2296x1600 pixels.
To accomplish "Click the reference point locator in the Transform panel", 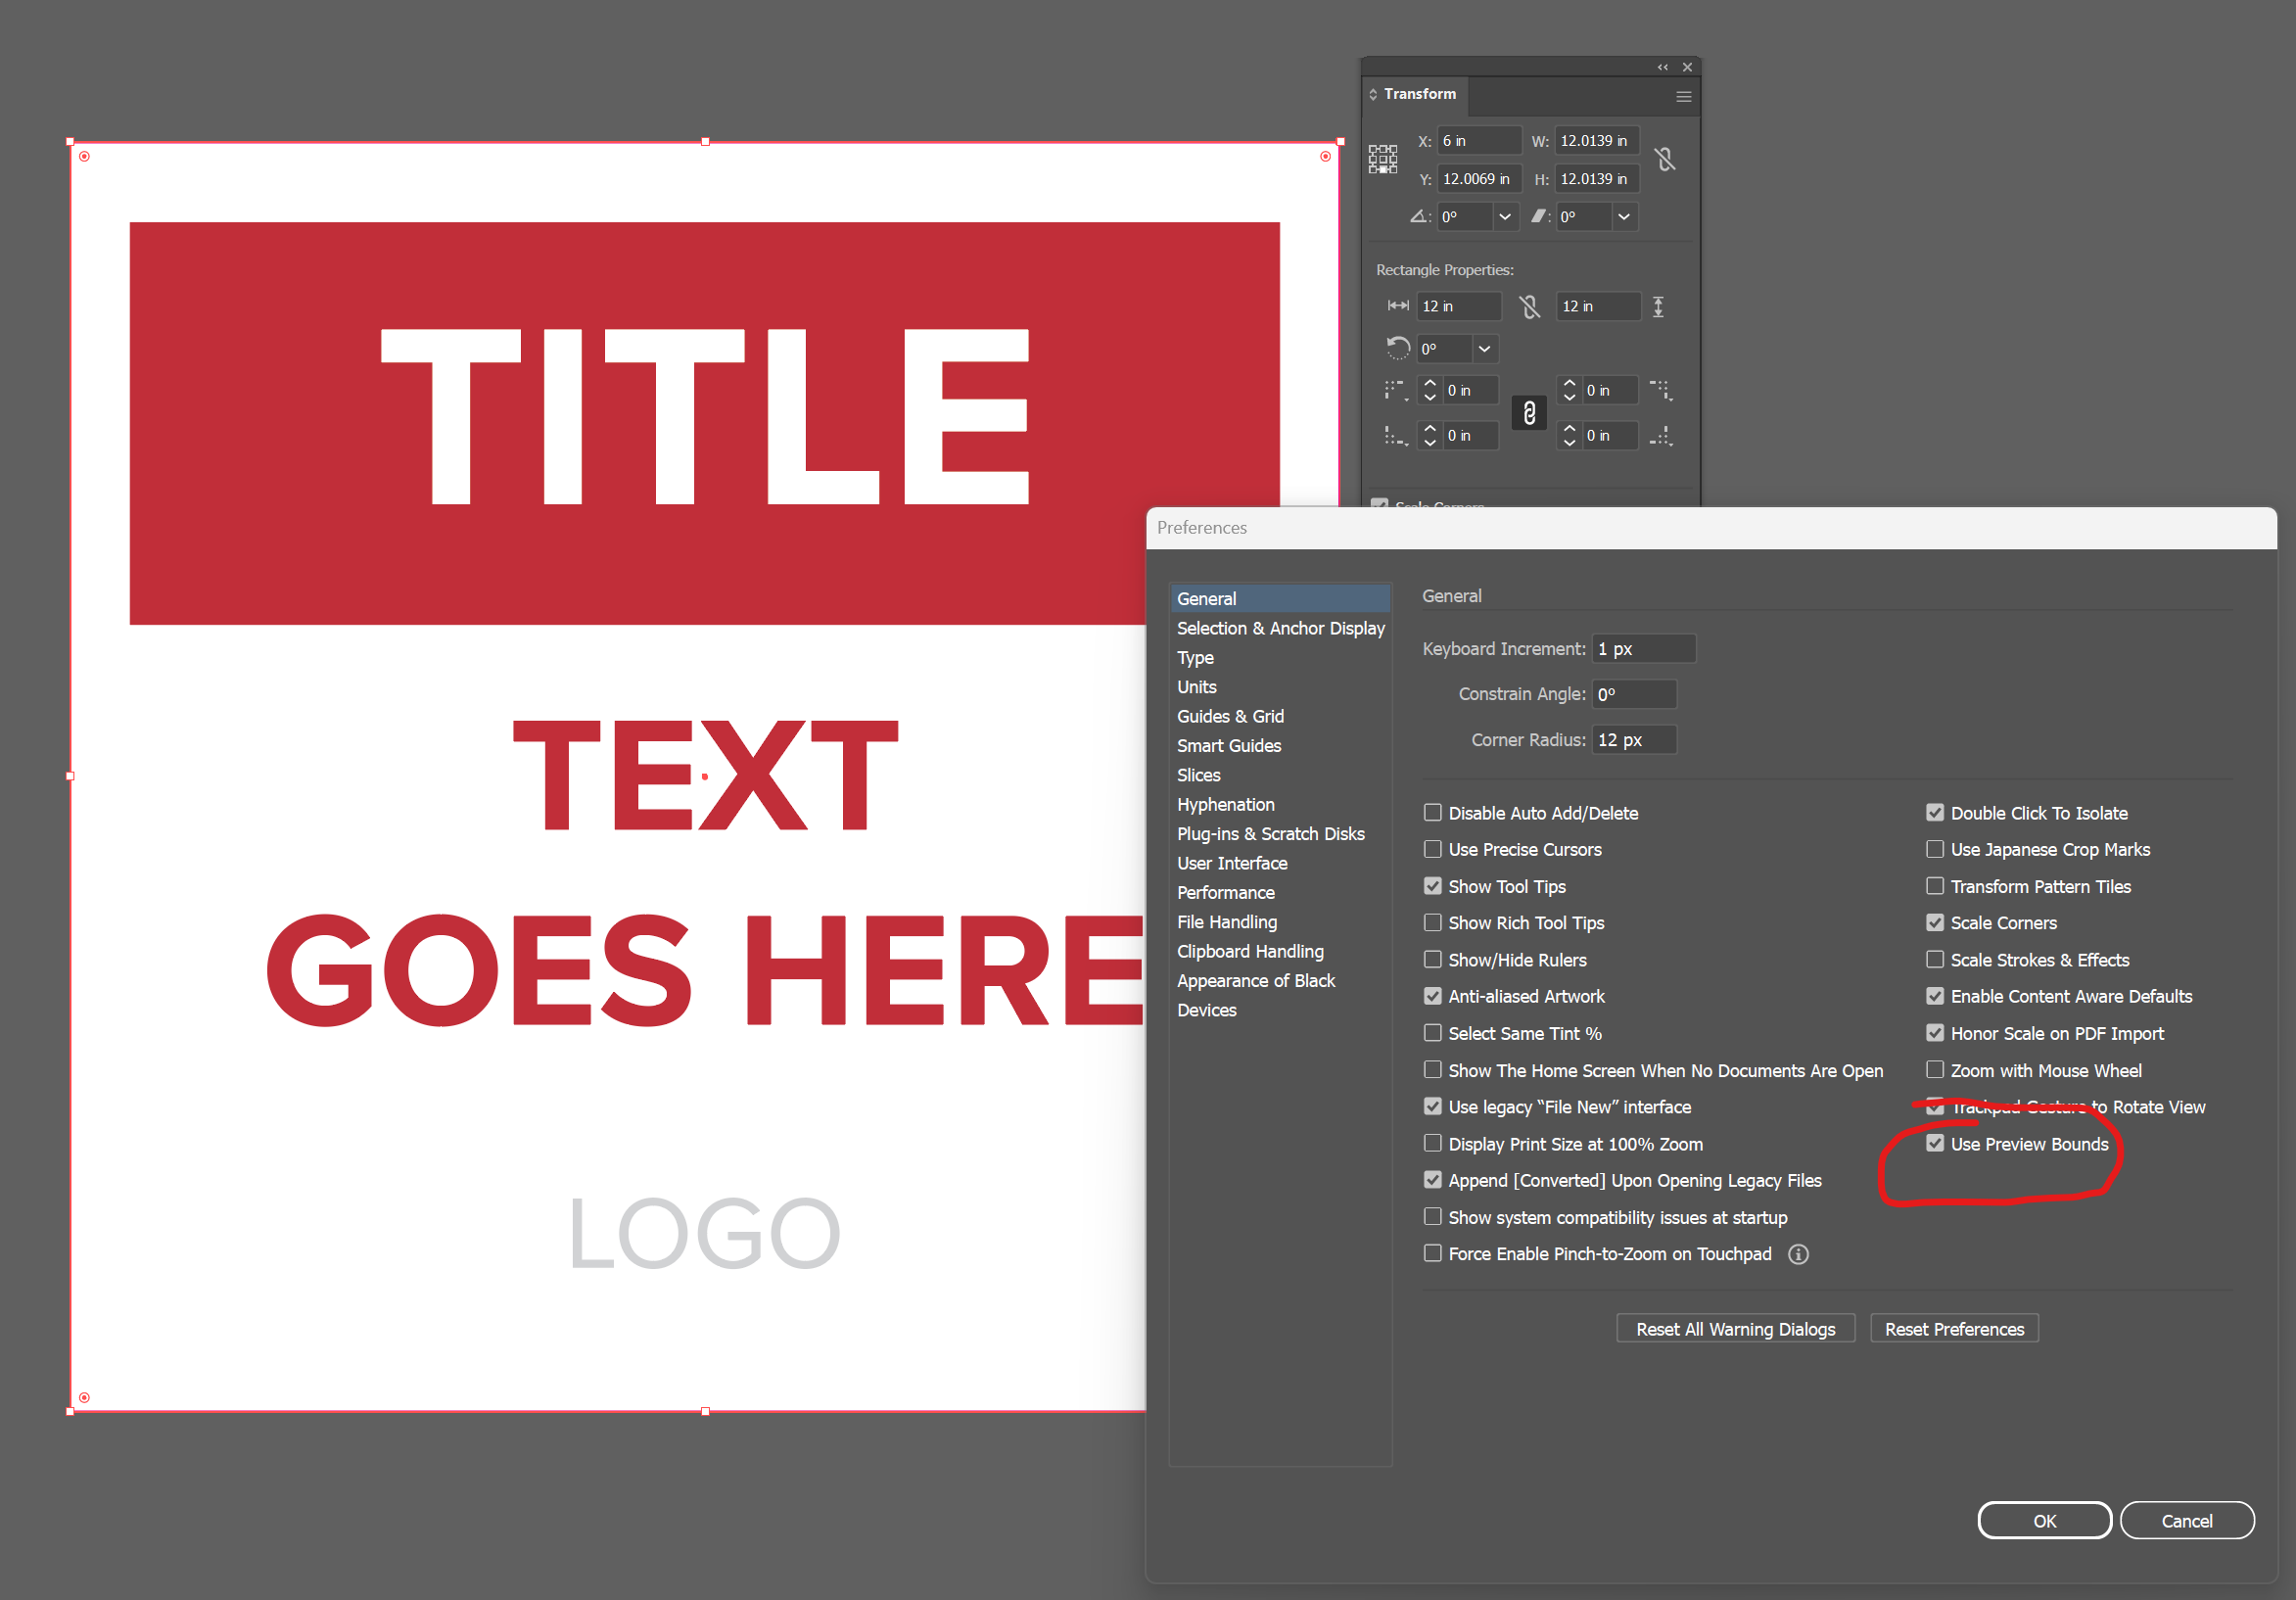I will click(1383, 160).
